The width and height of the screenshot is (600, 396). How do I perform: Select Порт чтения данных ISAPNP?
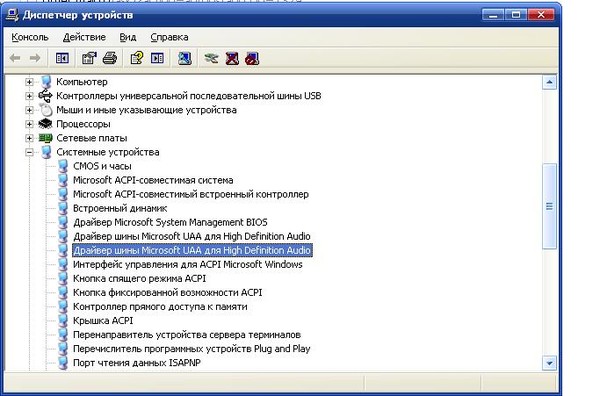tap(137, 363)
